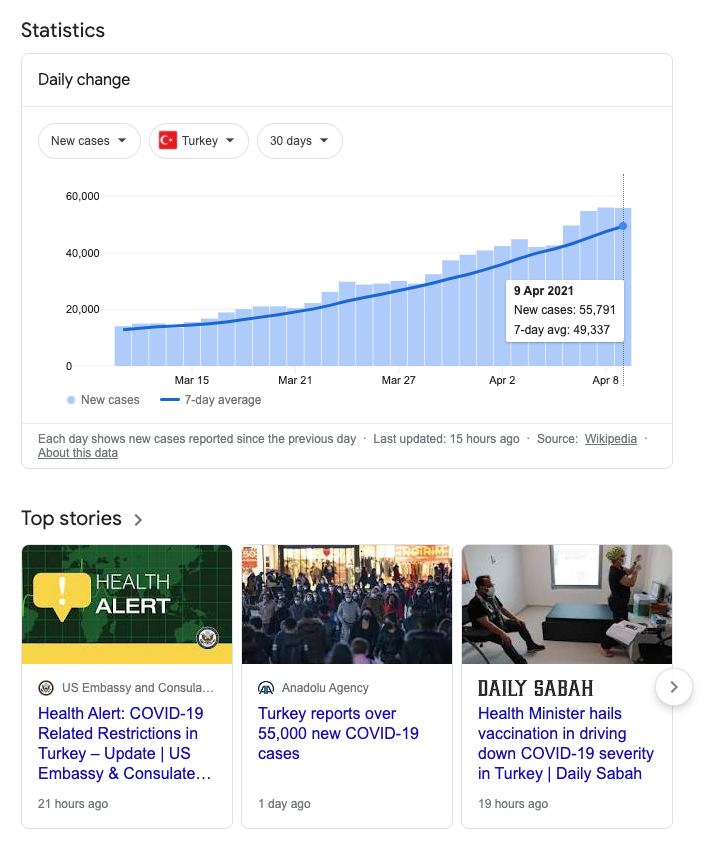Click the Statistics section heading

coord(63,30)
